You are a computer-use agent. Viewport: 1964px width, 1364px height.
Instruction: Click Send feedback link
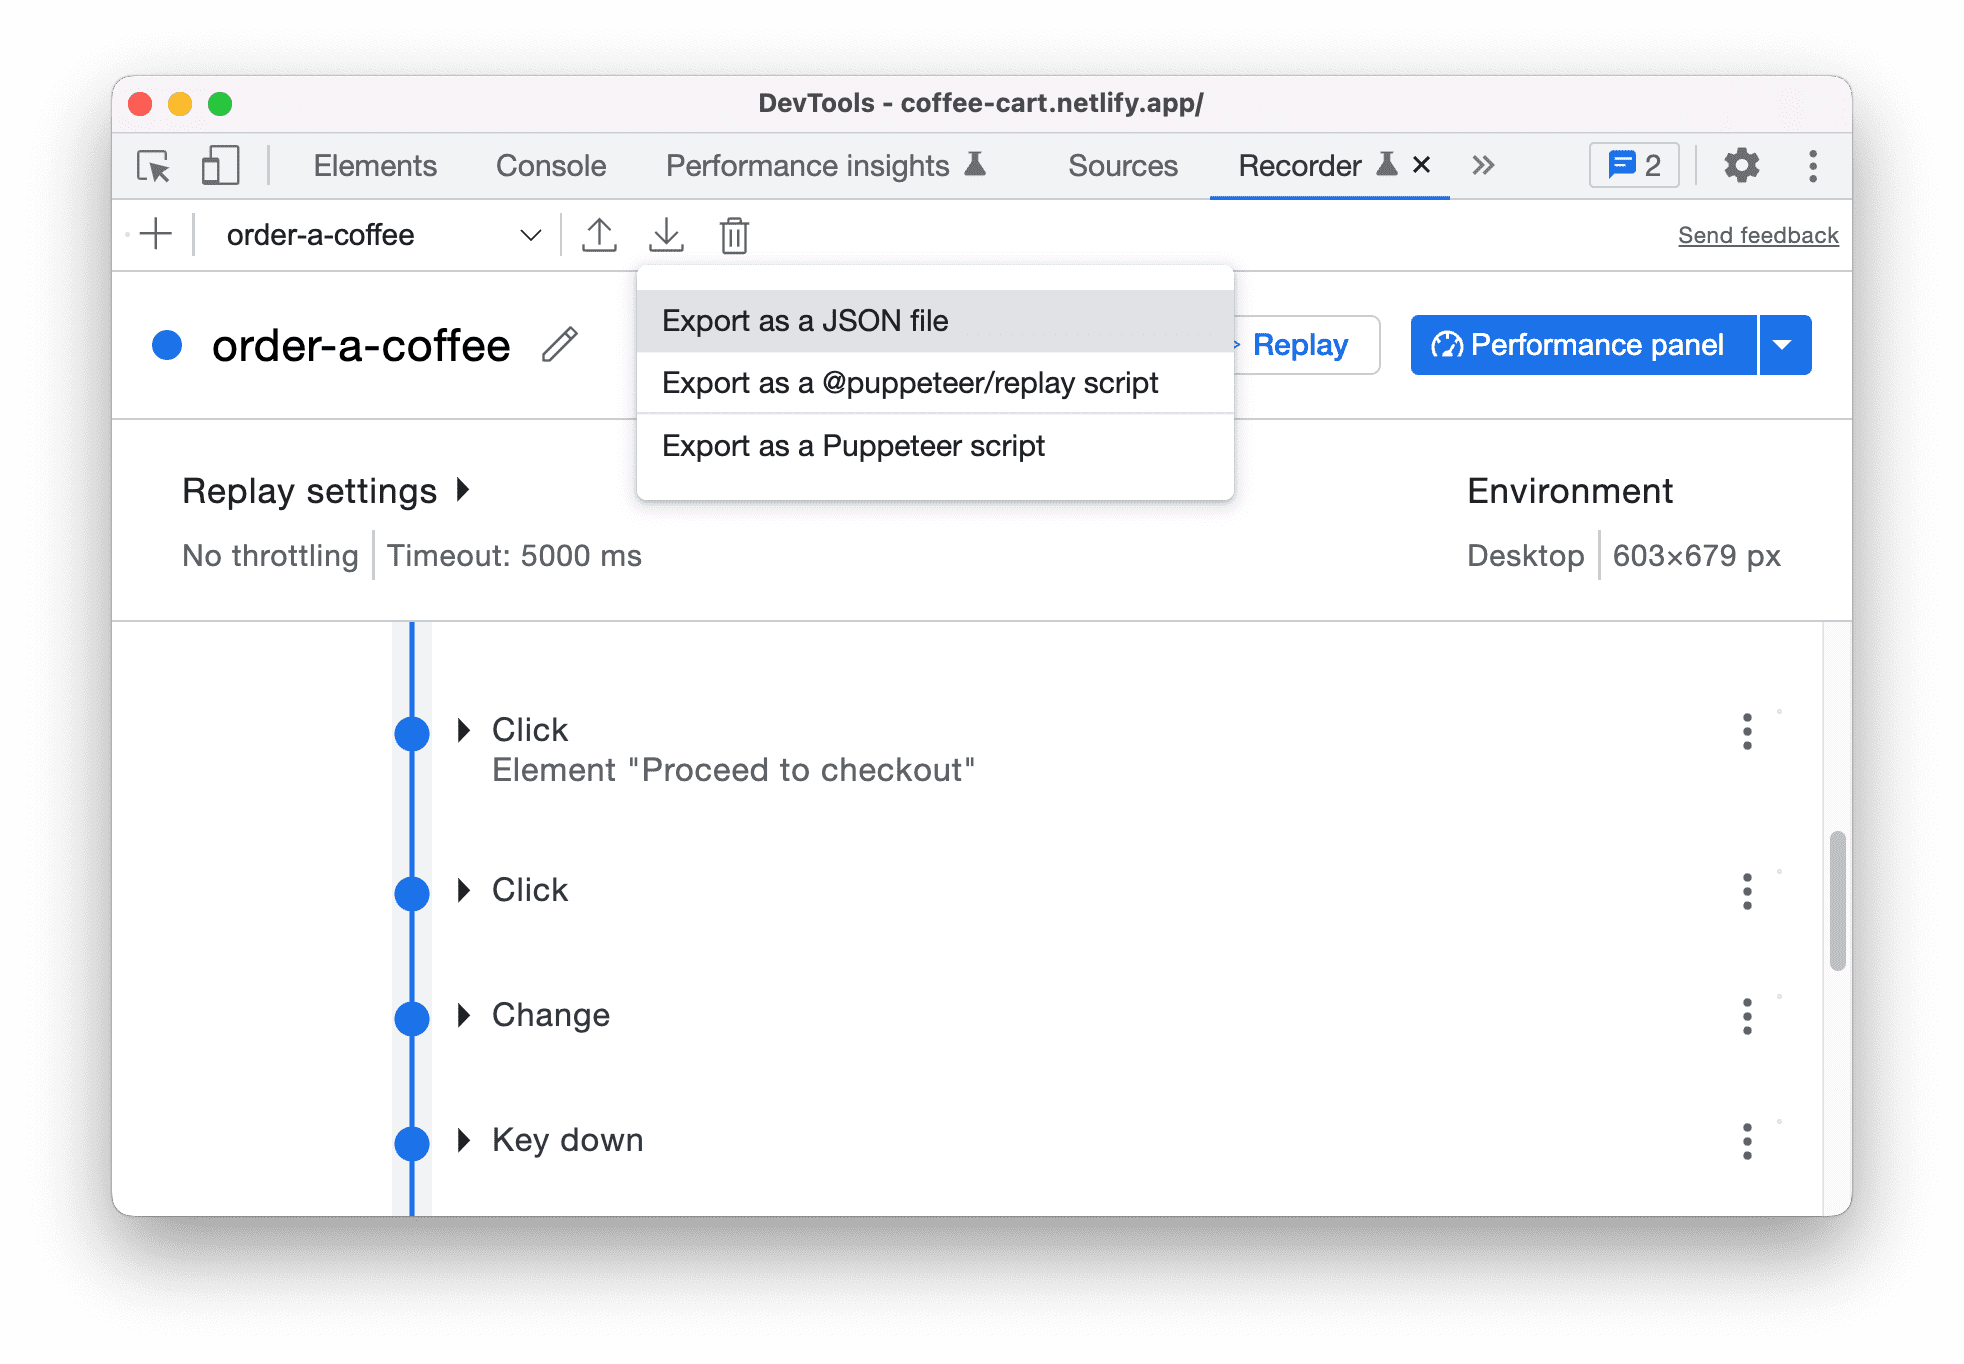point(1758,234)
